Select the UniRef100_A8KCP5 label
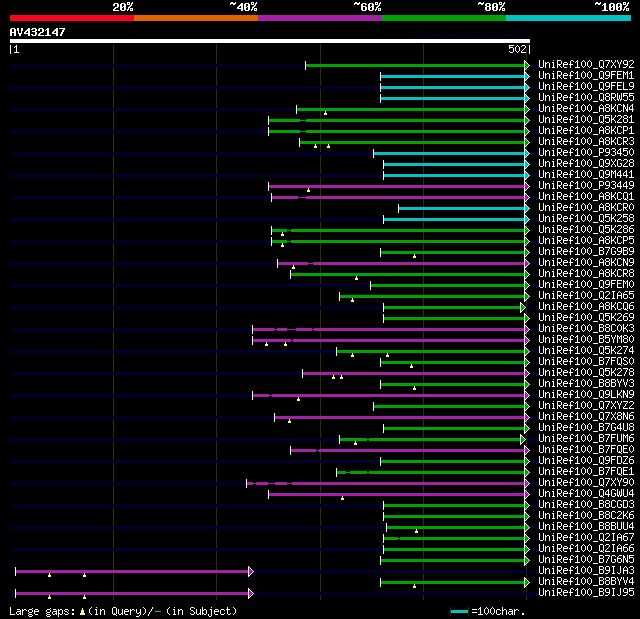This screenshot has height=619, width=640. 586,241
